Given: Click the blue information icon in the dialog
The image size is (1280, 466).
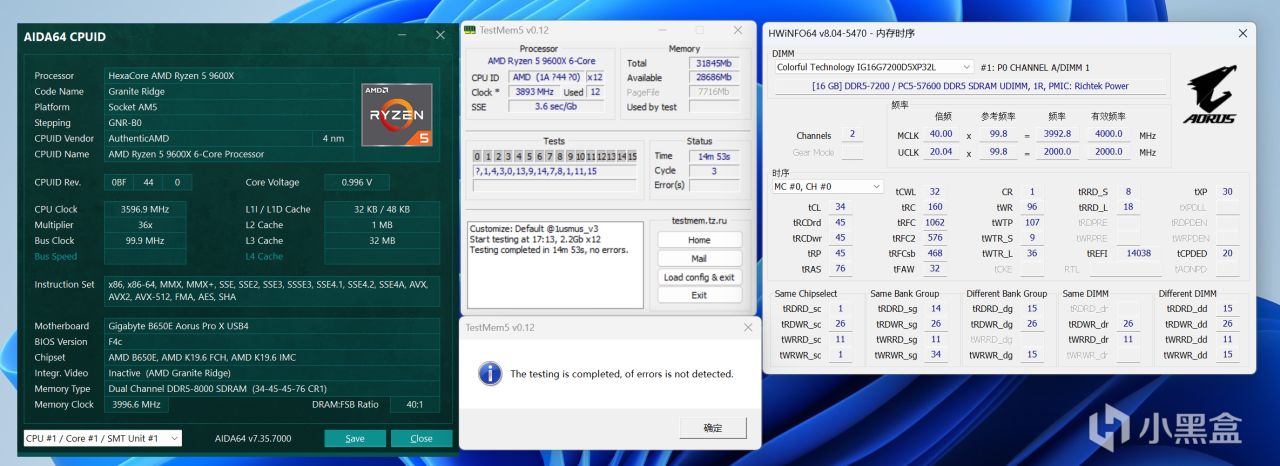Looking at the screenshot, I should point(490,373).
